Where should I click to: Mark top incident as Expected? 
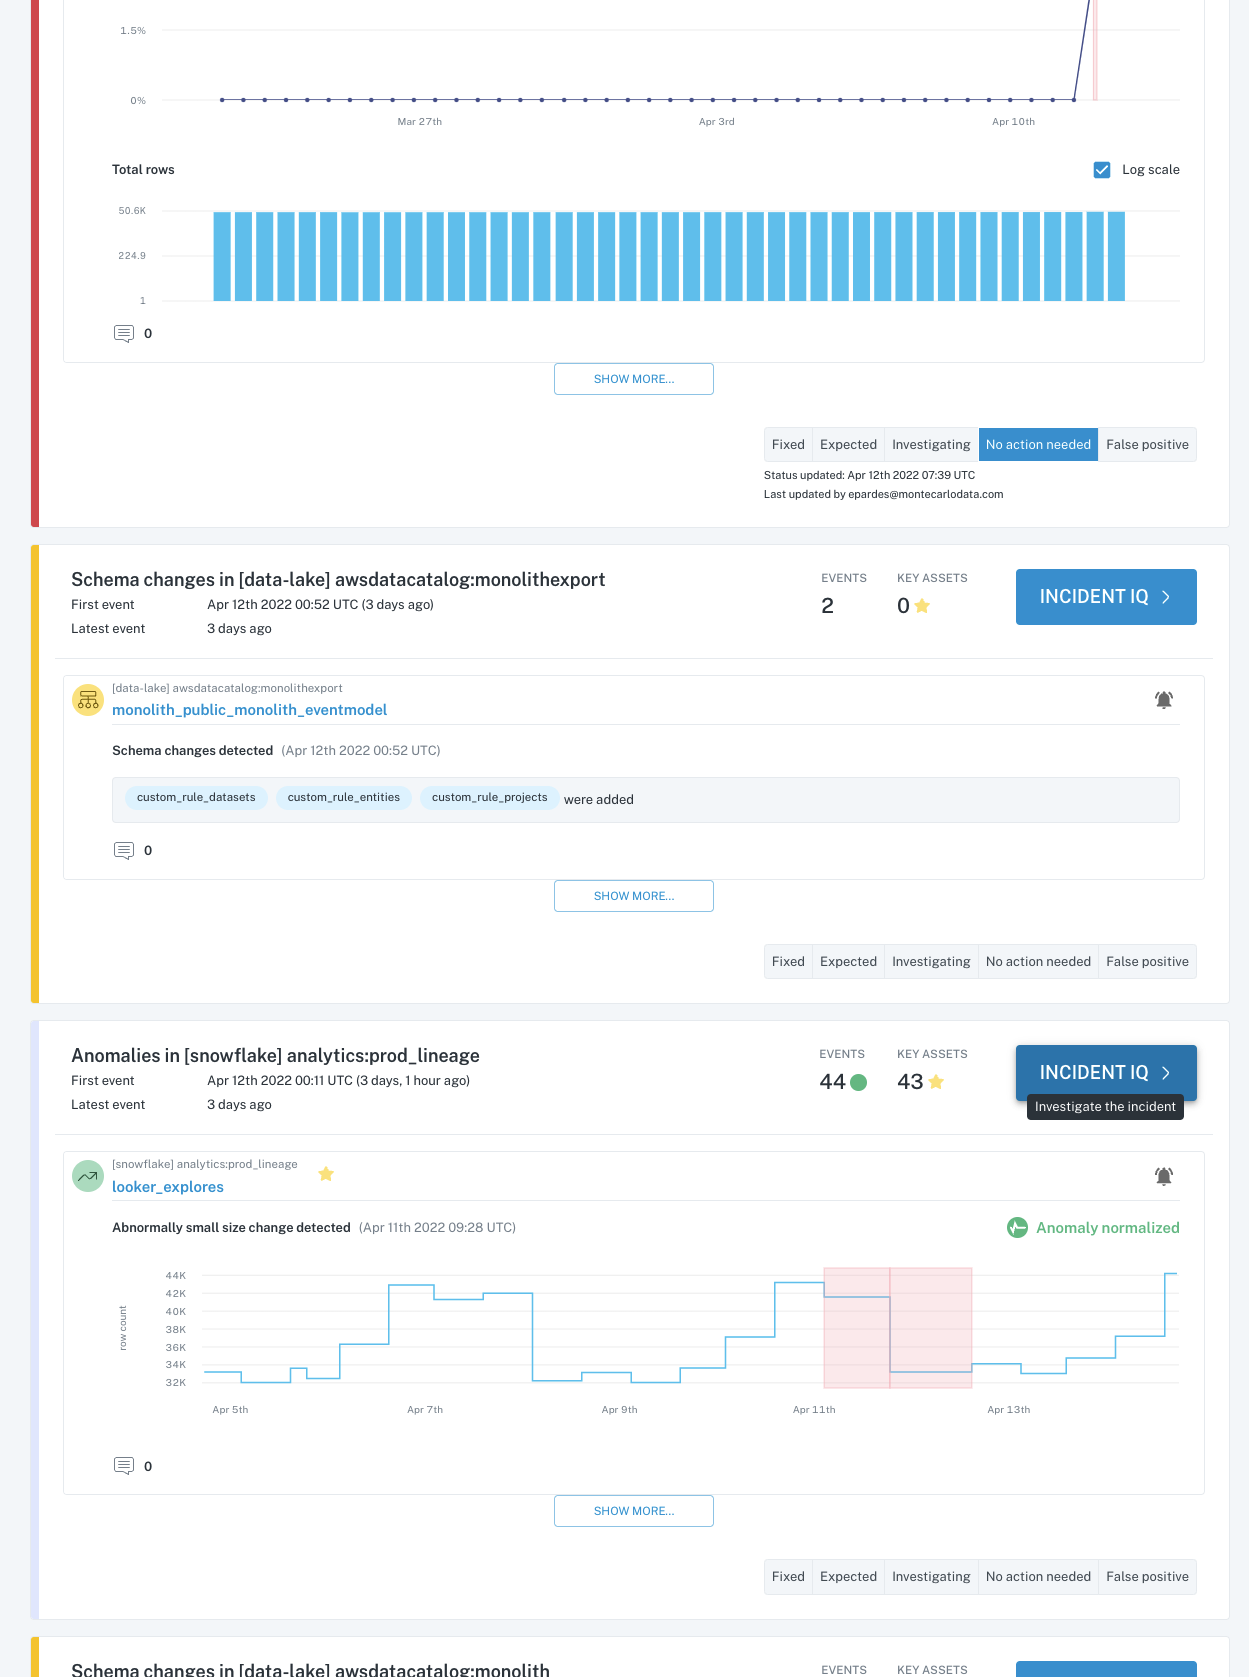[x=848, y=445]
